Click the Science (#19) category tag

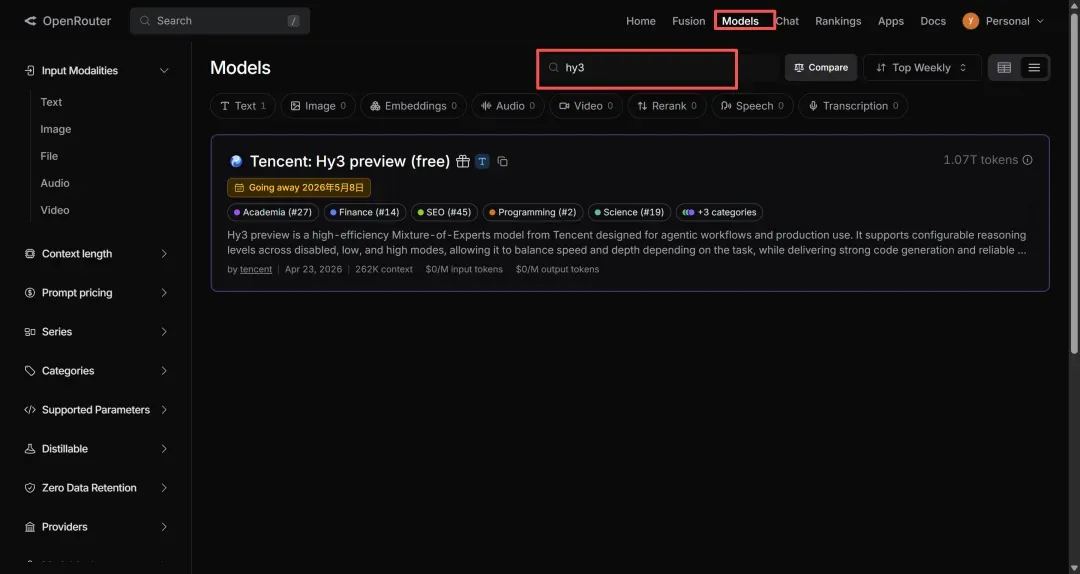[x=630, y=212]
